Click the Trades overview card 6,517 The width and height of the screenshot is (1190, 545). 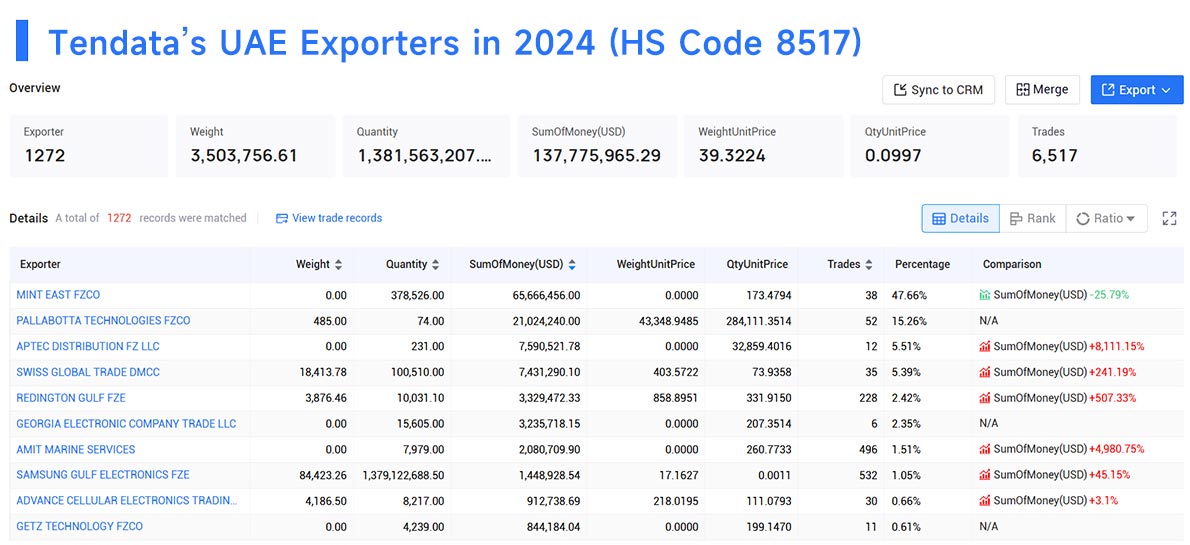1097,146
